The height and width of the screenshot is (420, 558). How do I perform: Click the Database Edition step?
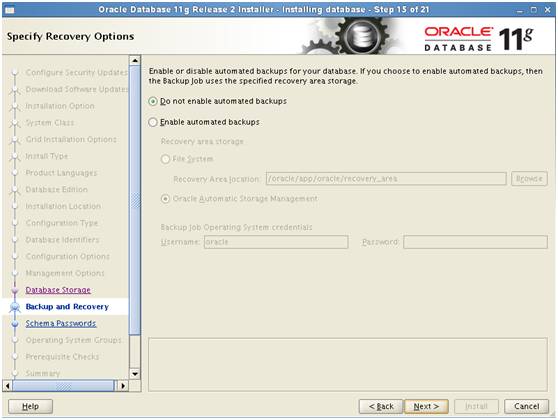pos(57,190)
